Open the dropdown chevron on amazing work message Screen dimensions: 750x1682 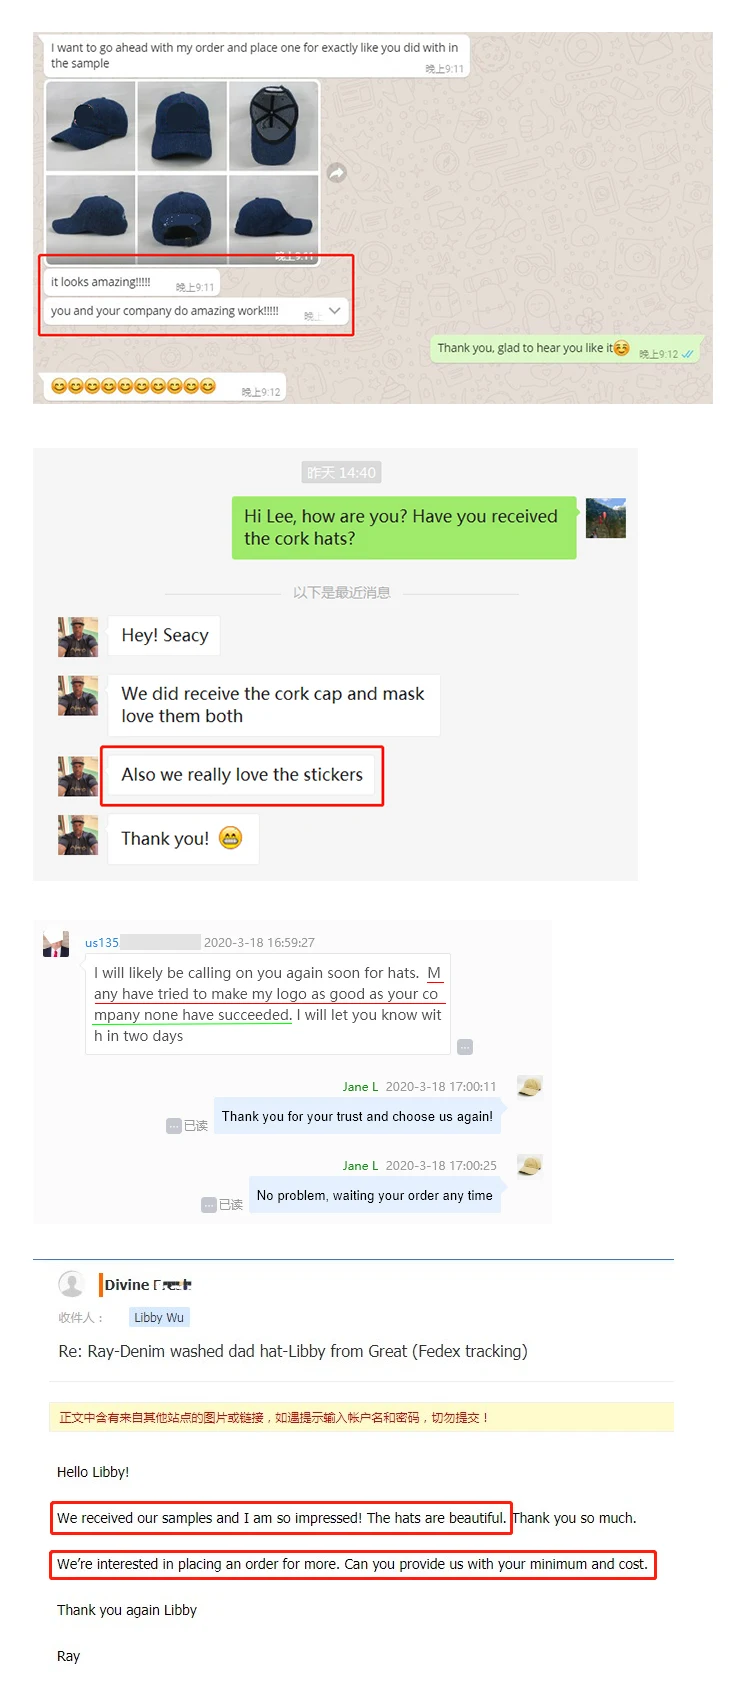335,311
